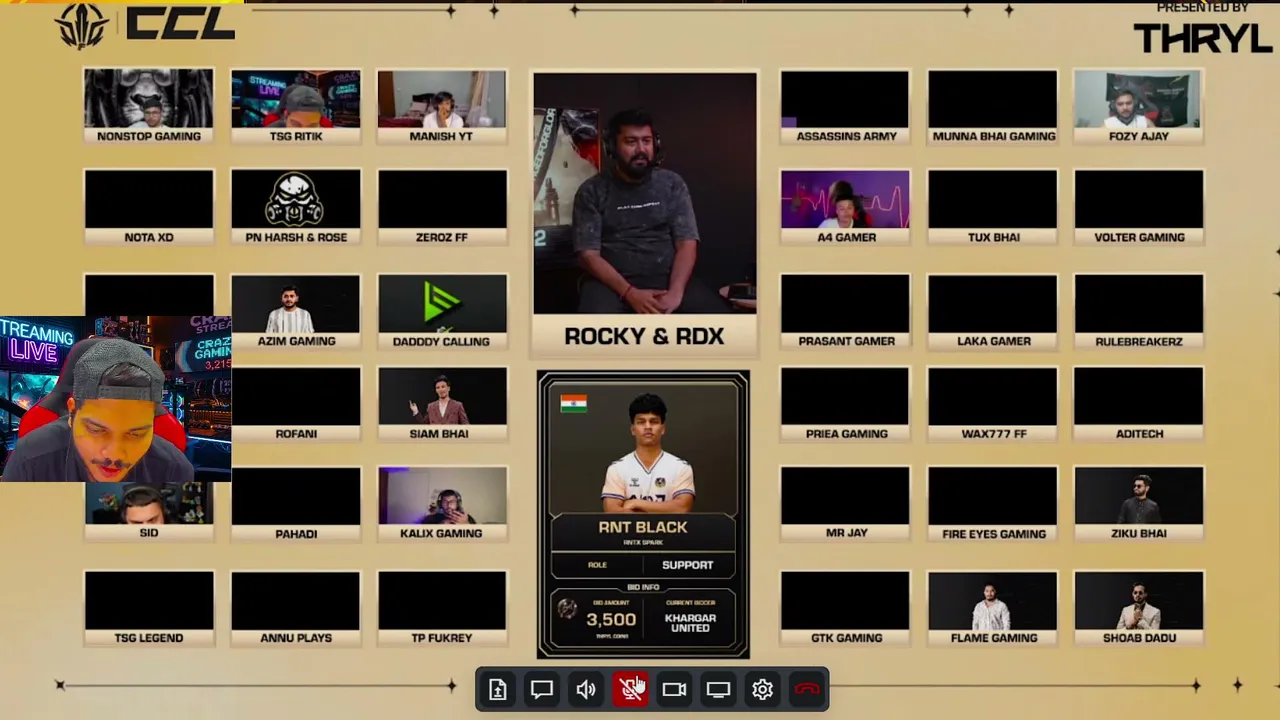Image resolution: width=1280 pixels, height=720 pixels.
Task: Click the SUPPORT role value
Action: coord(688,565)
